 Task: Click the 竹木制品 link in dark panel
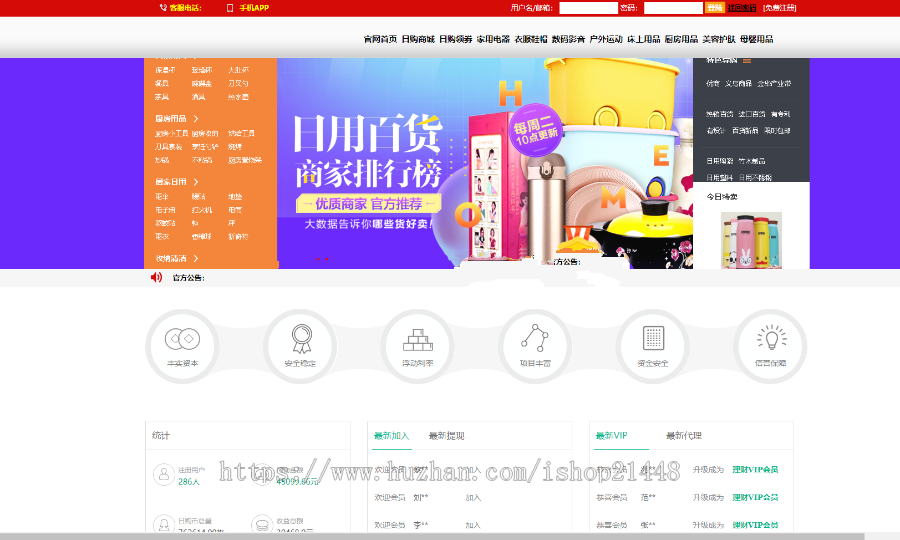pos(752,161)
